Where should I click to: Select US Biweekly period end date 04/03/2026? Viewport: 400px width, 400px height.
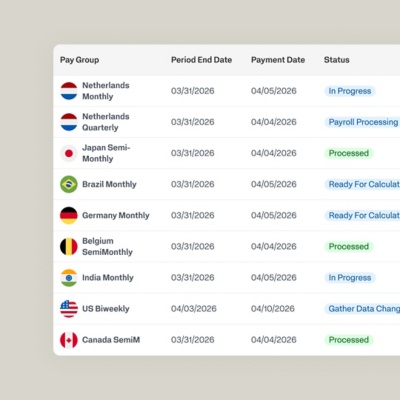pyautogui.click(x=194, y=309)
